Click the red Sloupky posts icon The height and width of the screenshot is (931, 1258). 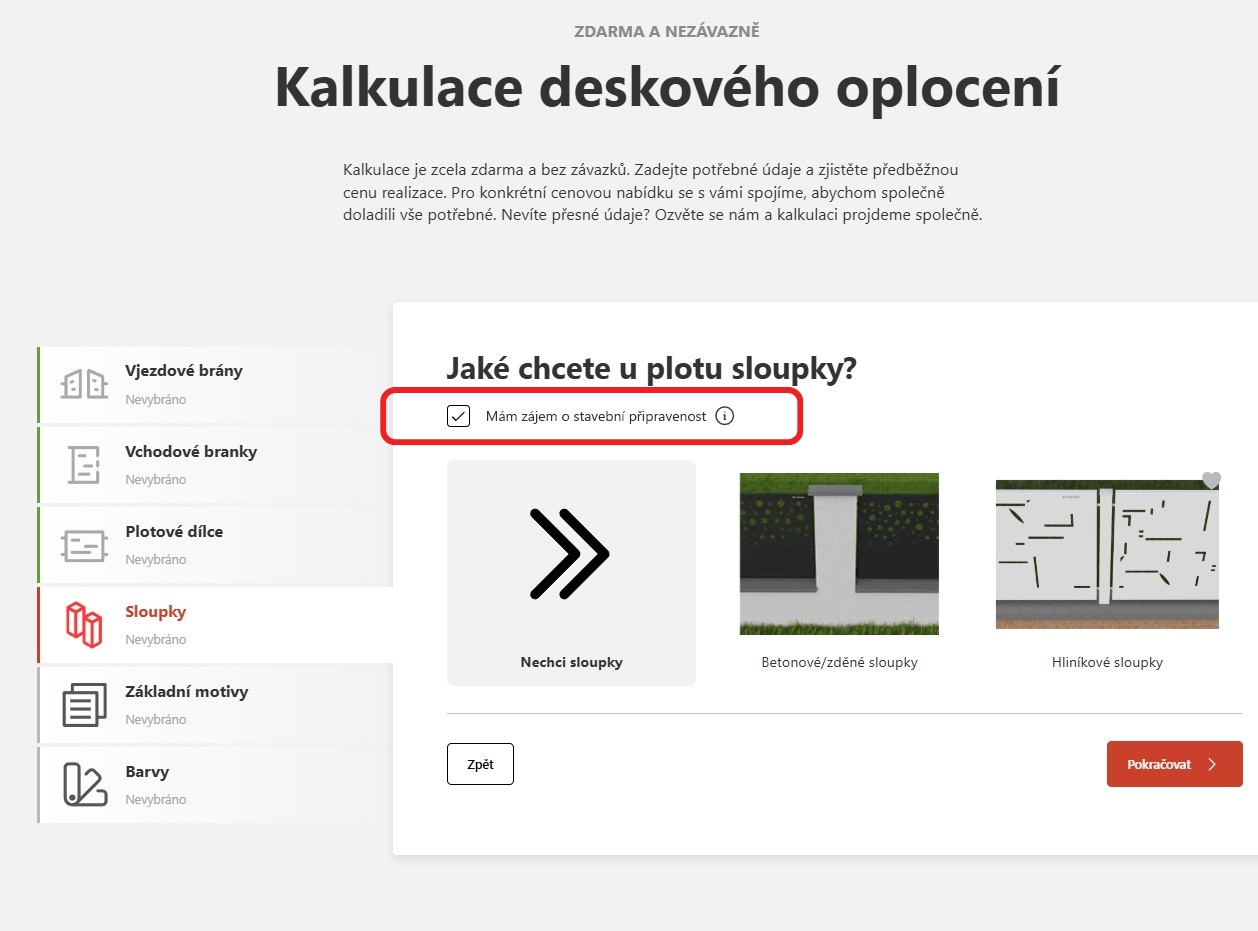[84, 625]
